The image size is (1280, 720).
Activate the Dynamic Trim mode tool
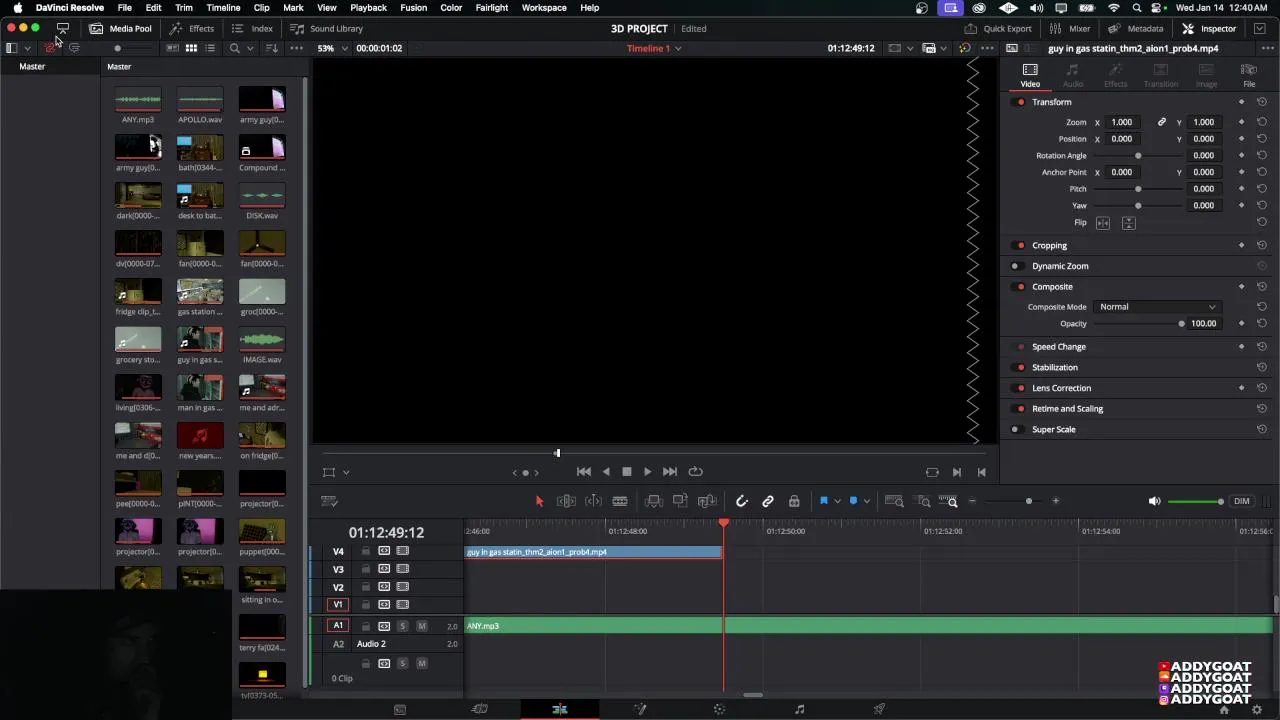tap(593, 501)
